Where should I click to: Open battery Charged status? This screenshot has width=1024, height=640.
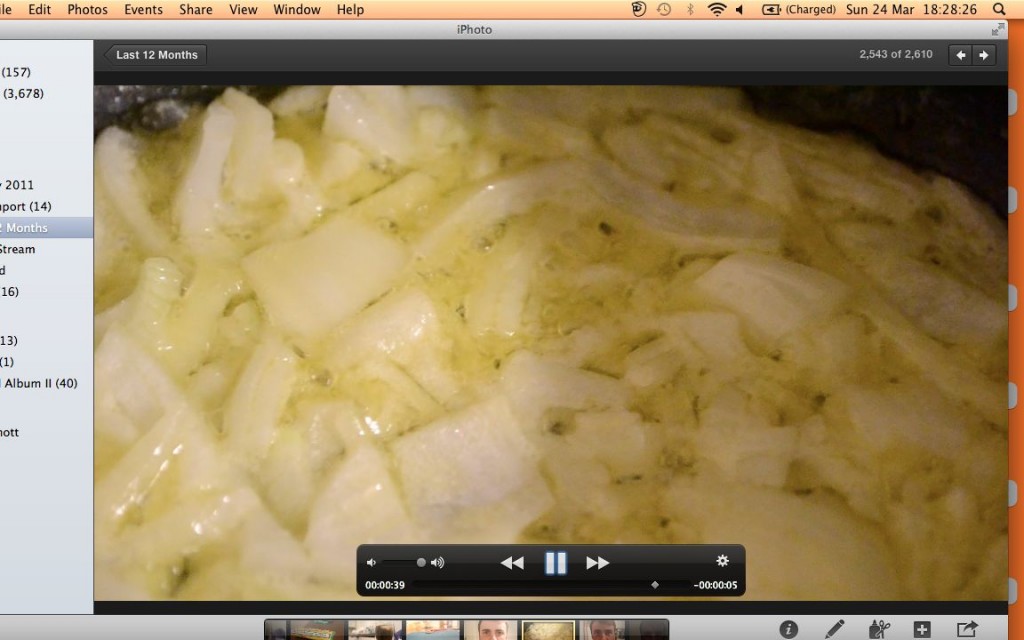(799, 9)
